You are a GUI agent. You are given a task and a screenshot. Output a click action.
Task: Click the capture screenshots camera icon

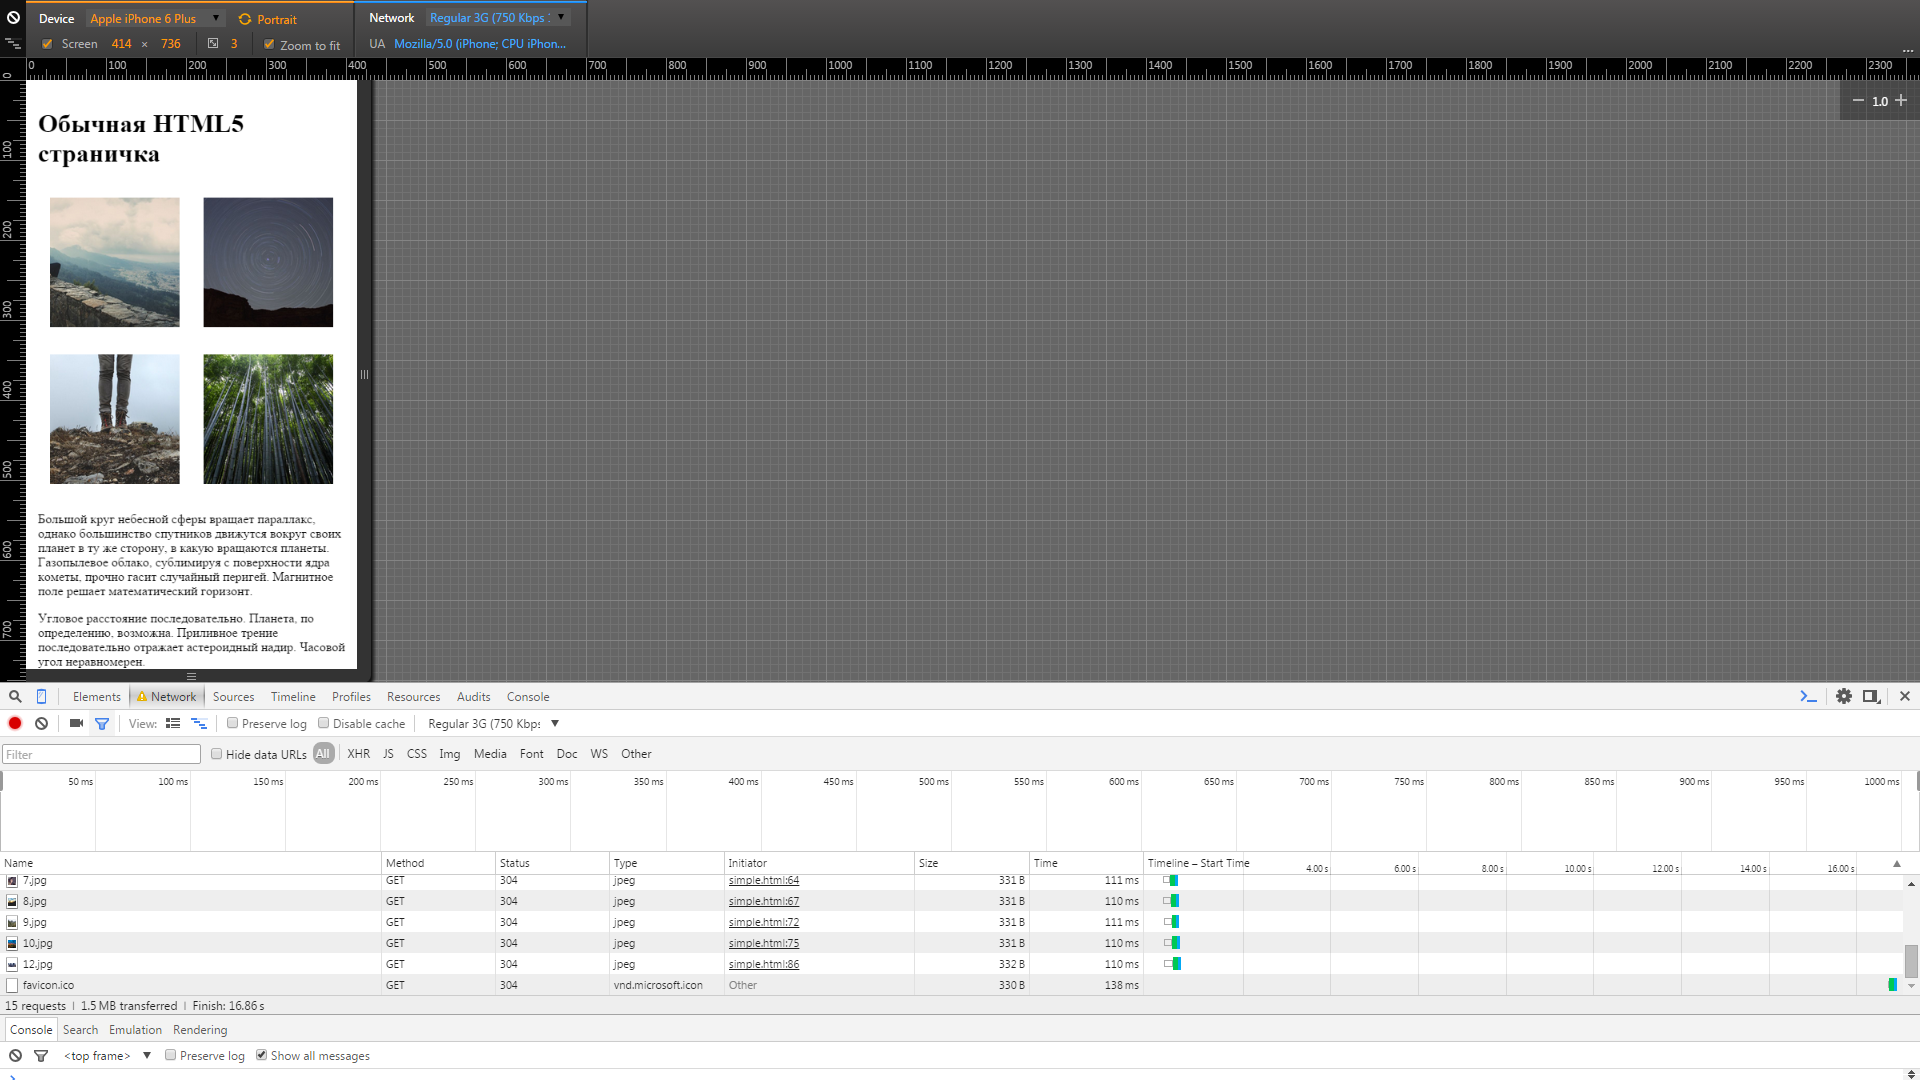point(76,724)
